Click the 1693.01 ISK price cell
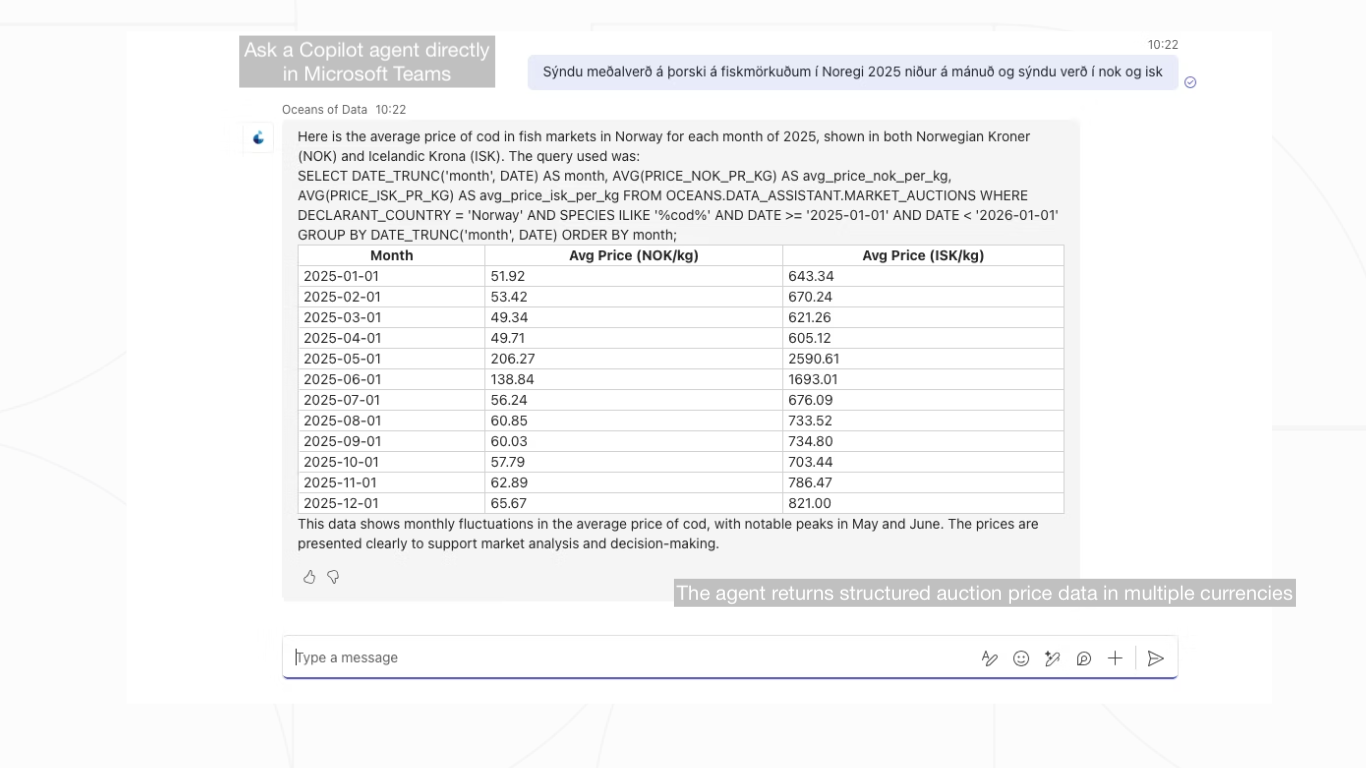The height and width of the screenshot is (768, 1366). 923,380
